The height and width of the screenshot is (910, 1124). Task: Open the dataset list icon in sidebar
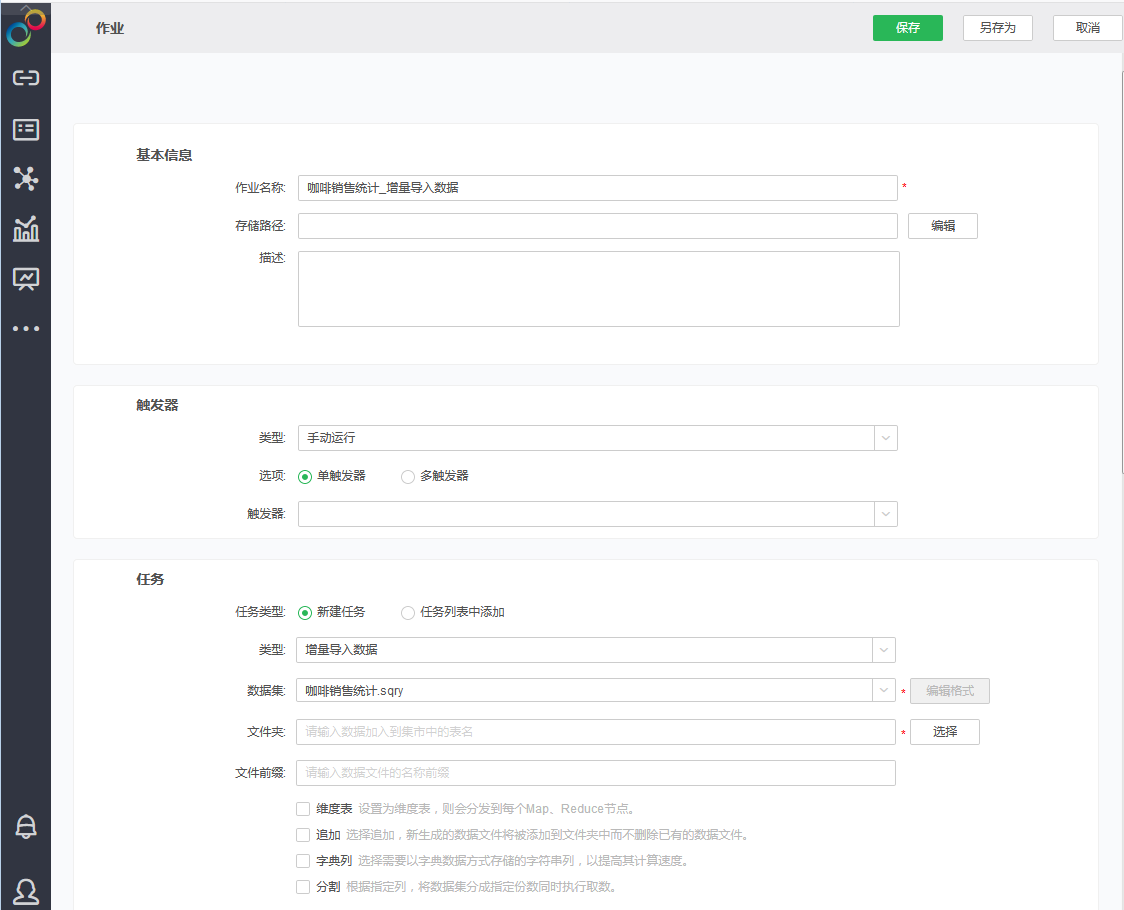(x=25, y=129)
